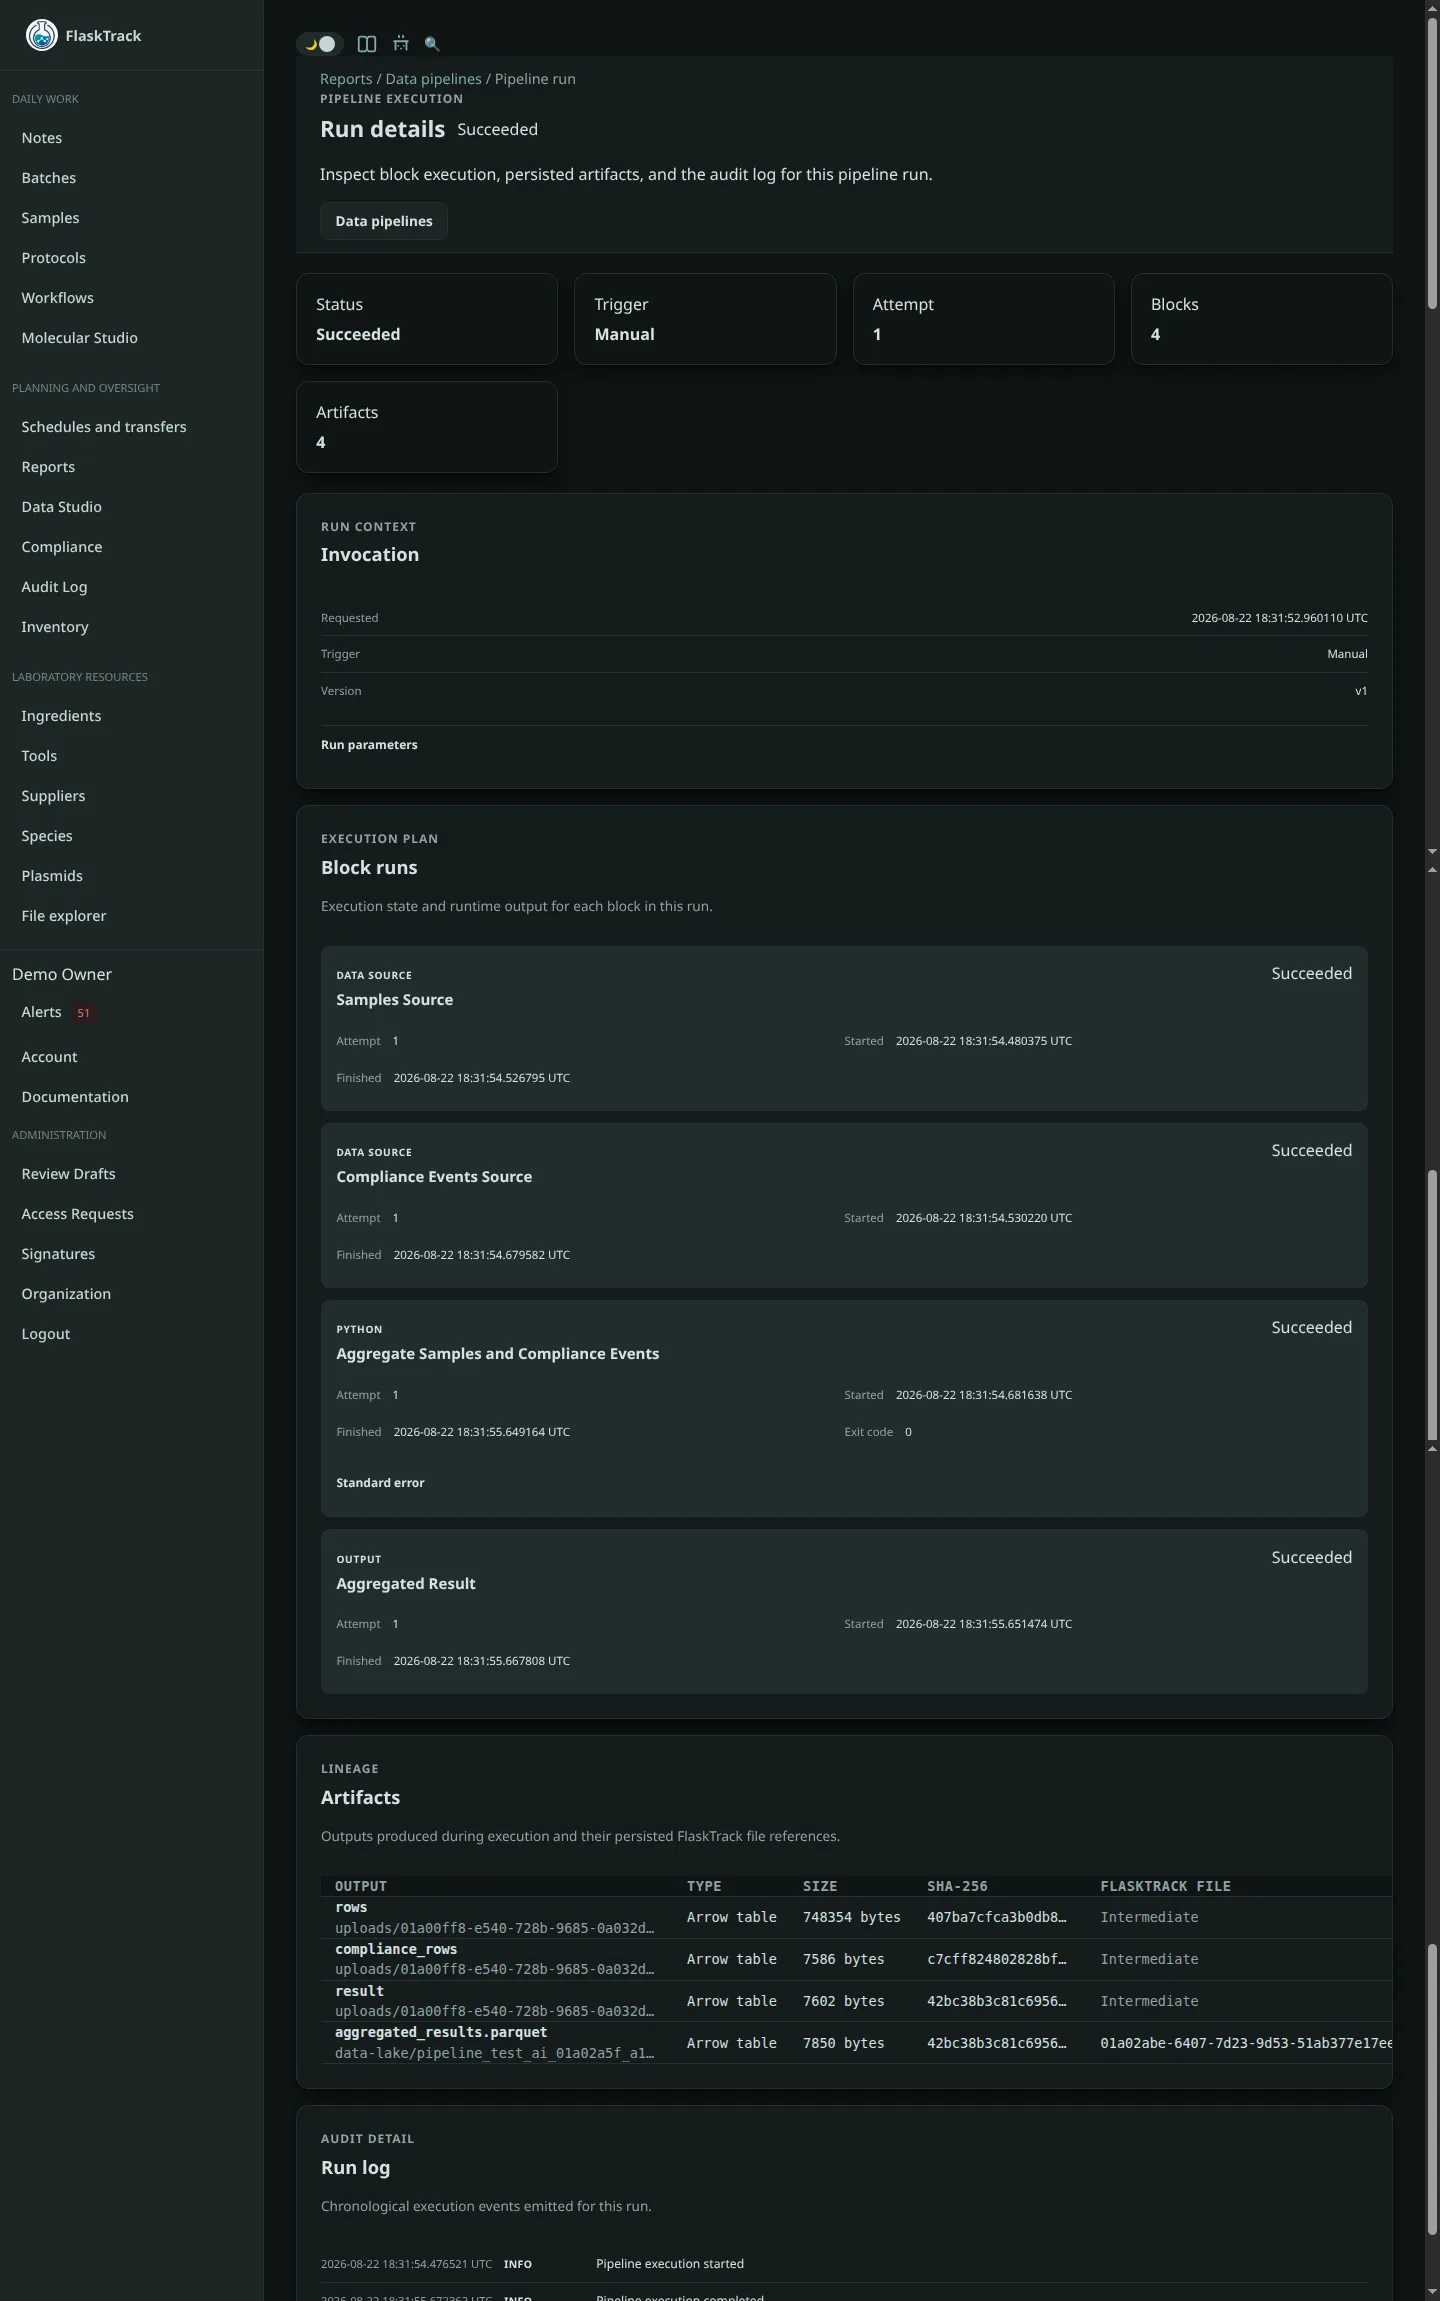Open Organization settings
This screenshot has height=2301, width=1440.
tap(66, 1294)
